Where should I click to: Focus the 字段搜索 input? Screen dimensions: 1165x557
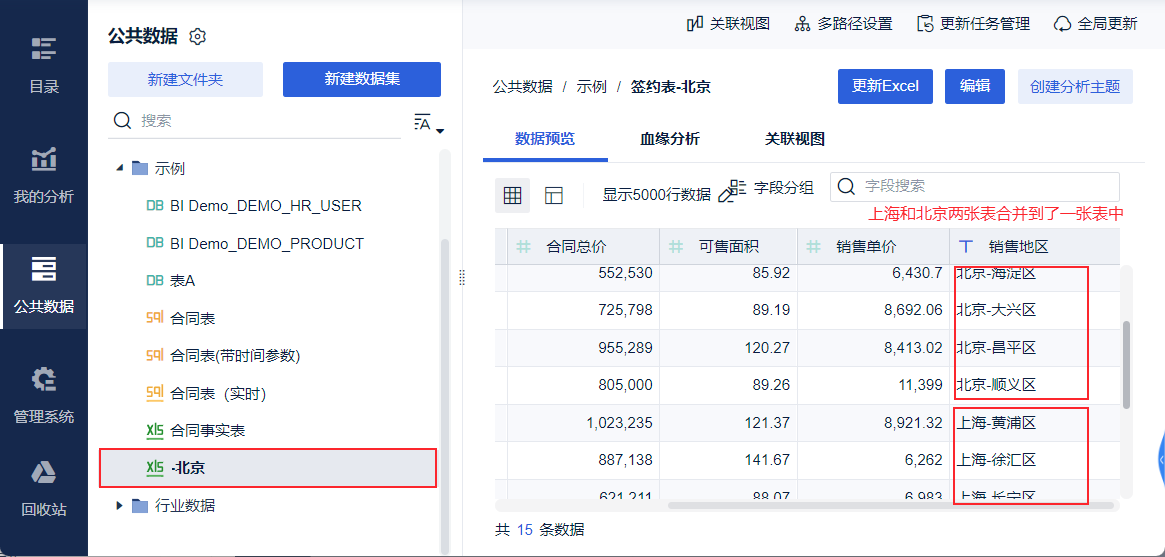coord(975,186)
